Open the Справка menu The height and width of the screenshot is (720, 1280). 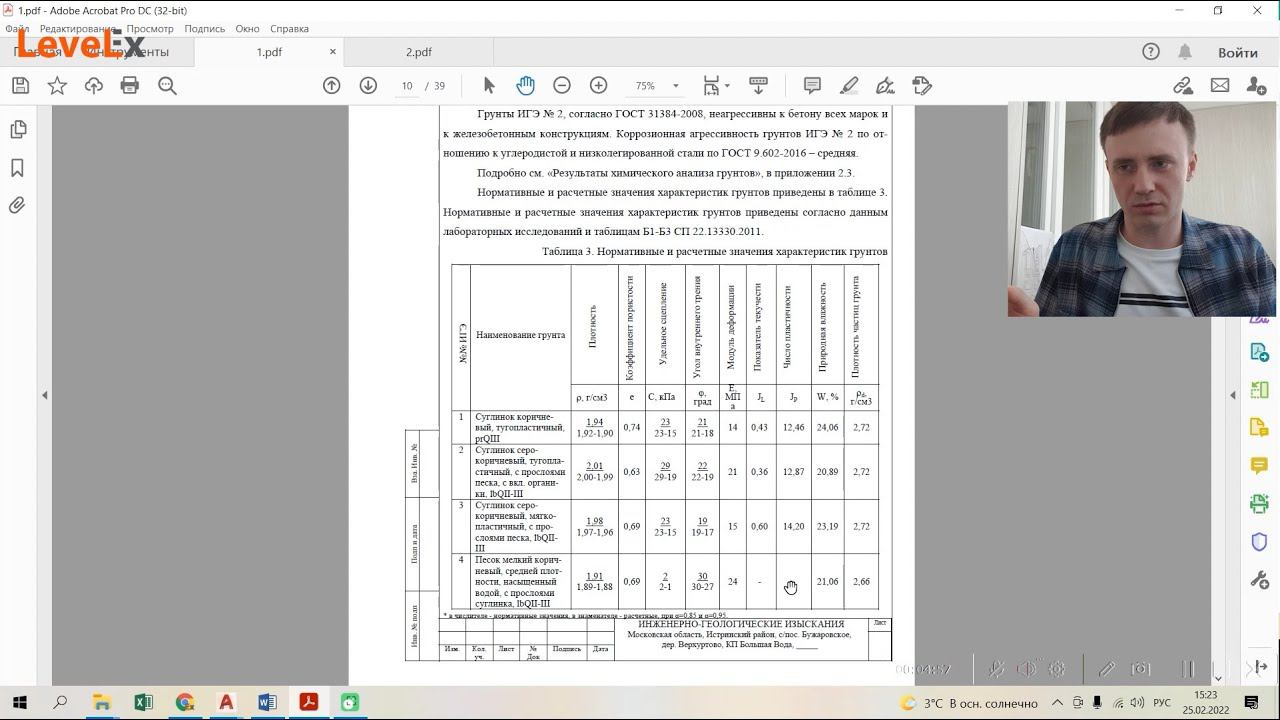coord(289,29)
